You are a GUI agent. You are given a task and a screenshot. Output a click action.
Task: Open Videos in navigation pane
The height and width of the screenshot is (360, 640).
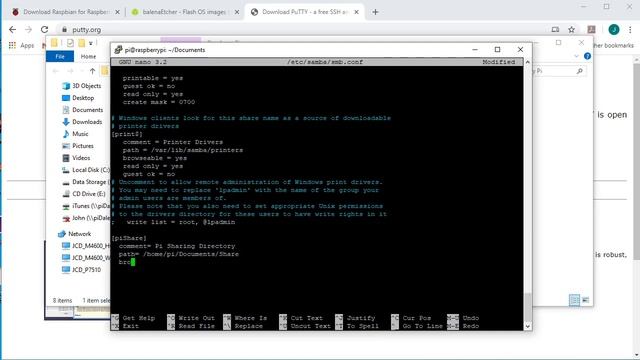76,158
